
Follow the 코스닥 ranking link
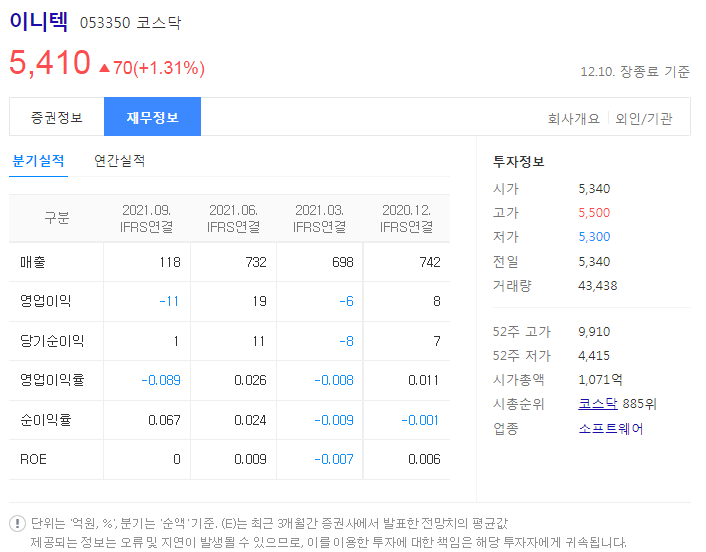tap(597, 403)
